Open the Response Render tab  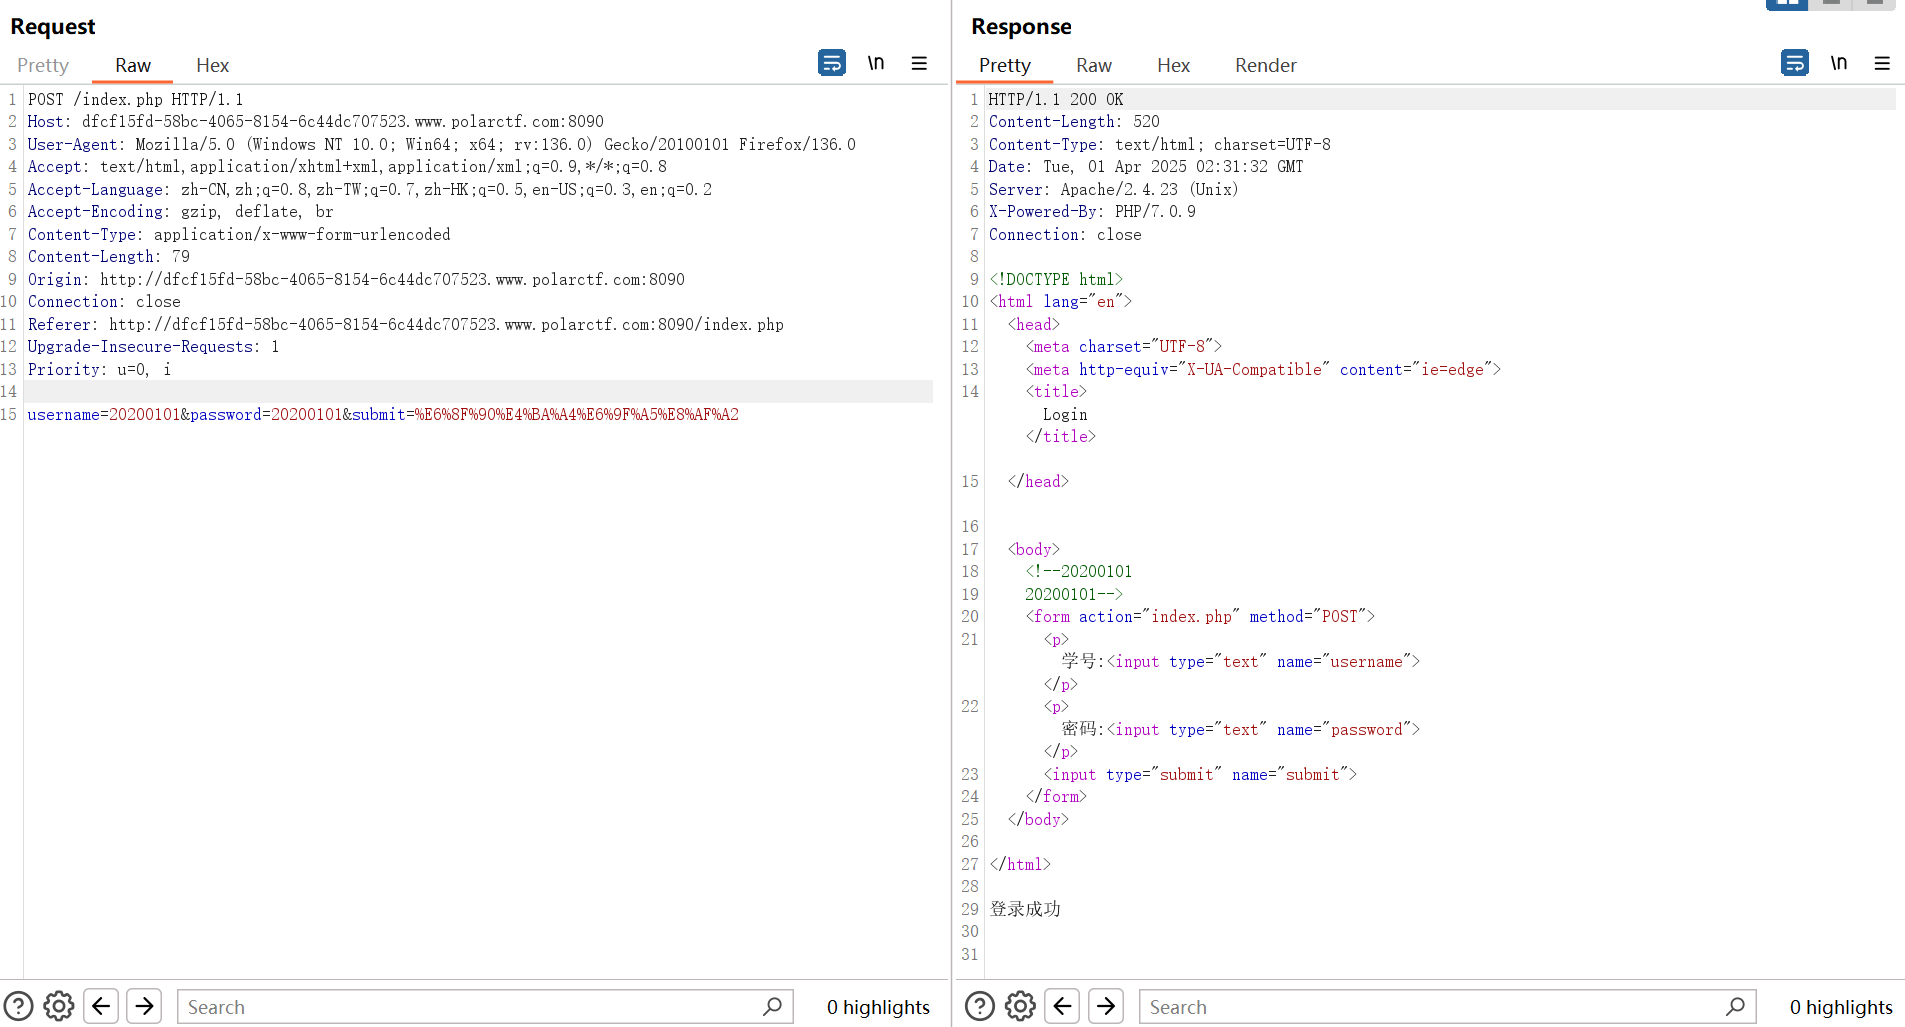[x=1265, y=65]
